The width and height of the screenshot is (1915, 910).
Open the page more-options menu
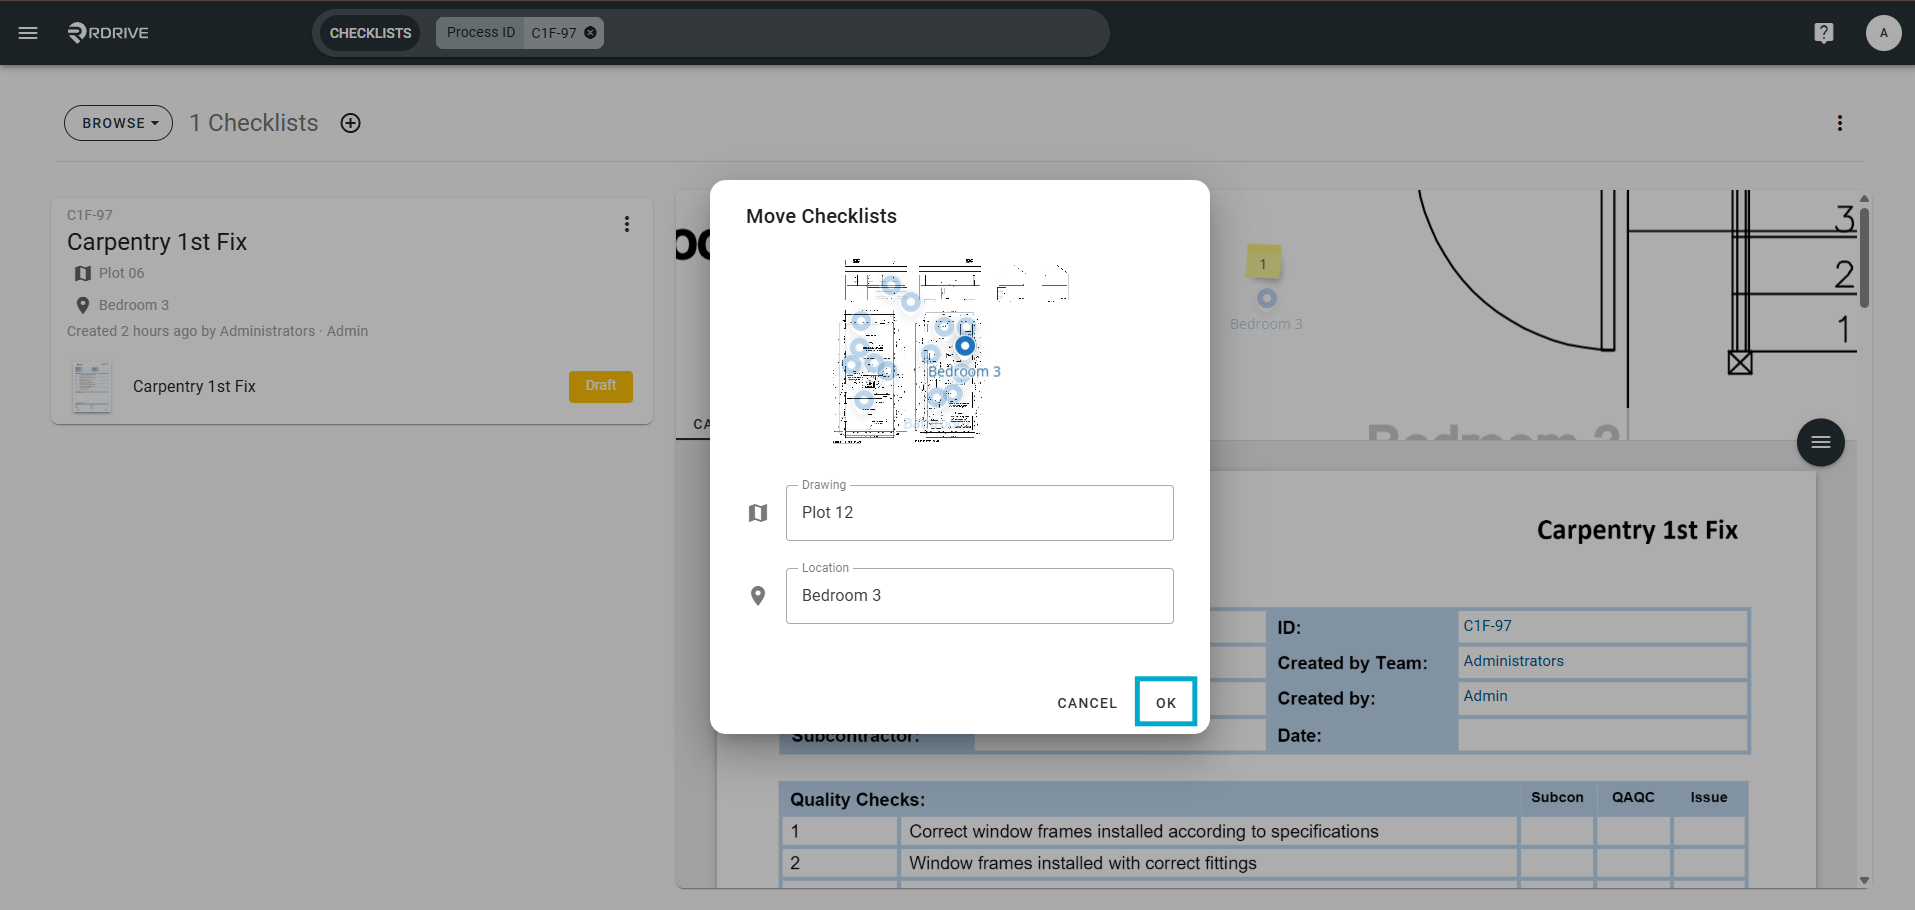click(x=1839, y=123)
